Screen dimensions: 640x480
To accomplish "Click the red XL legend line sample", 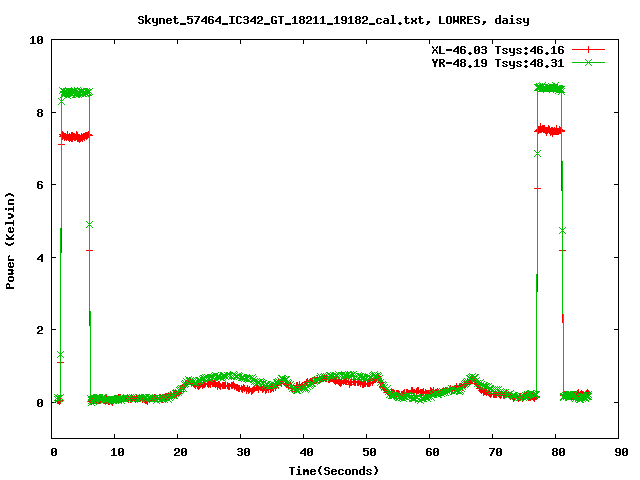I will 588,50.
